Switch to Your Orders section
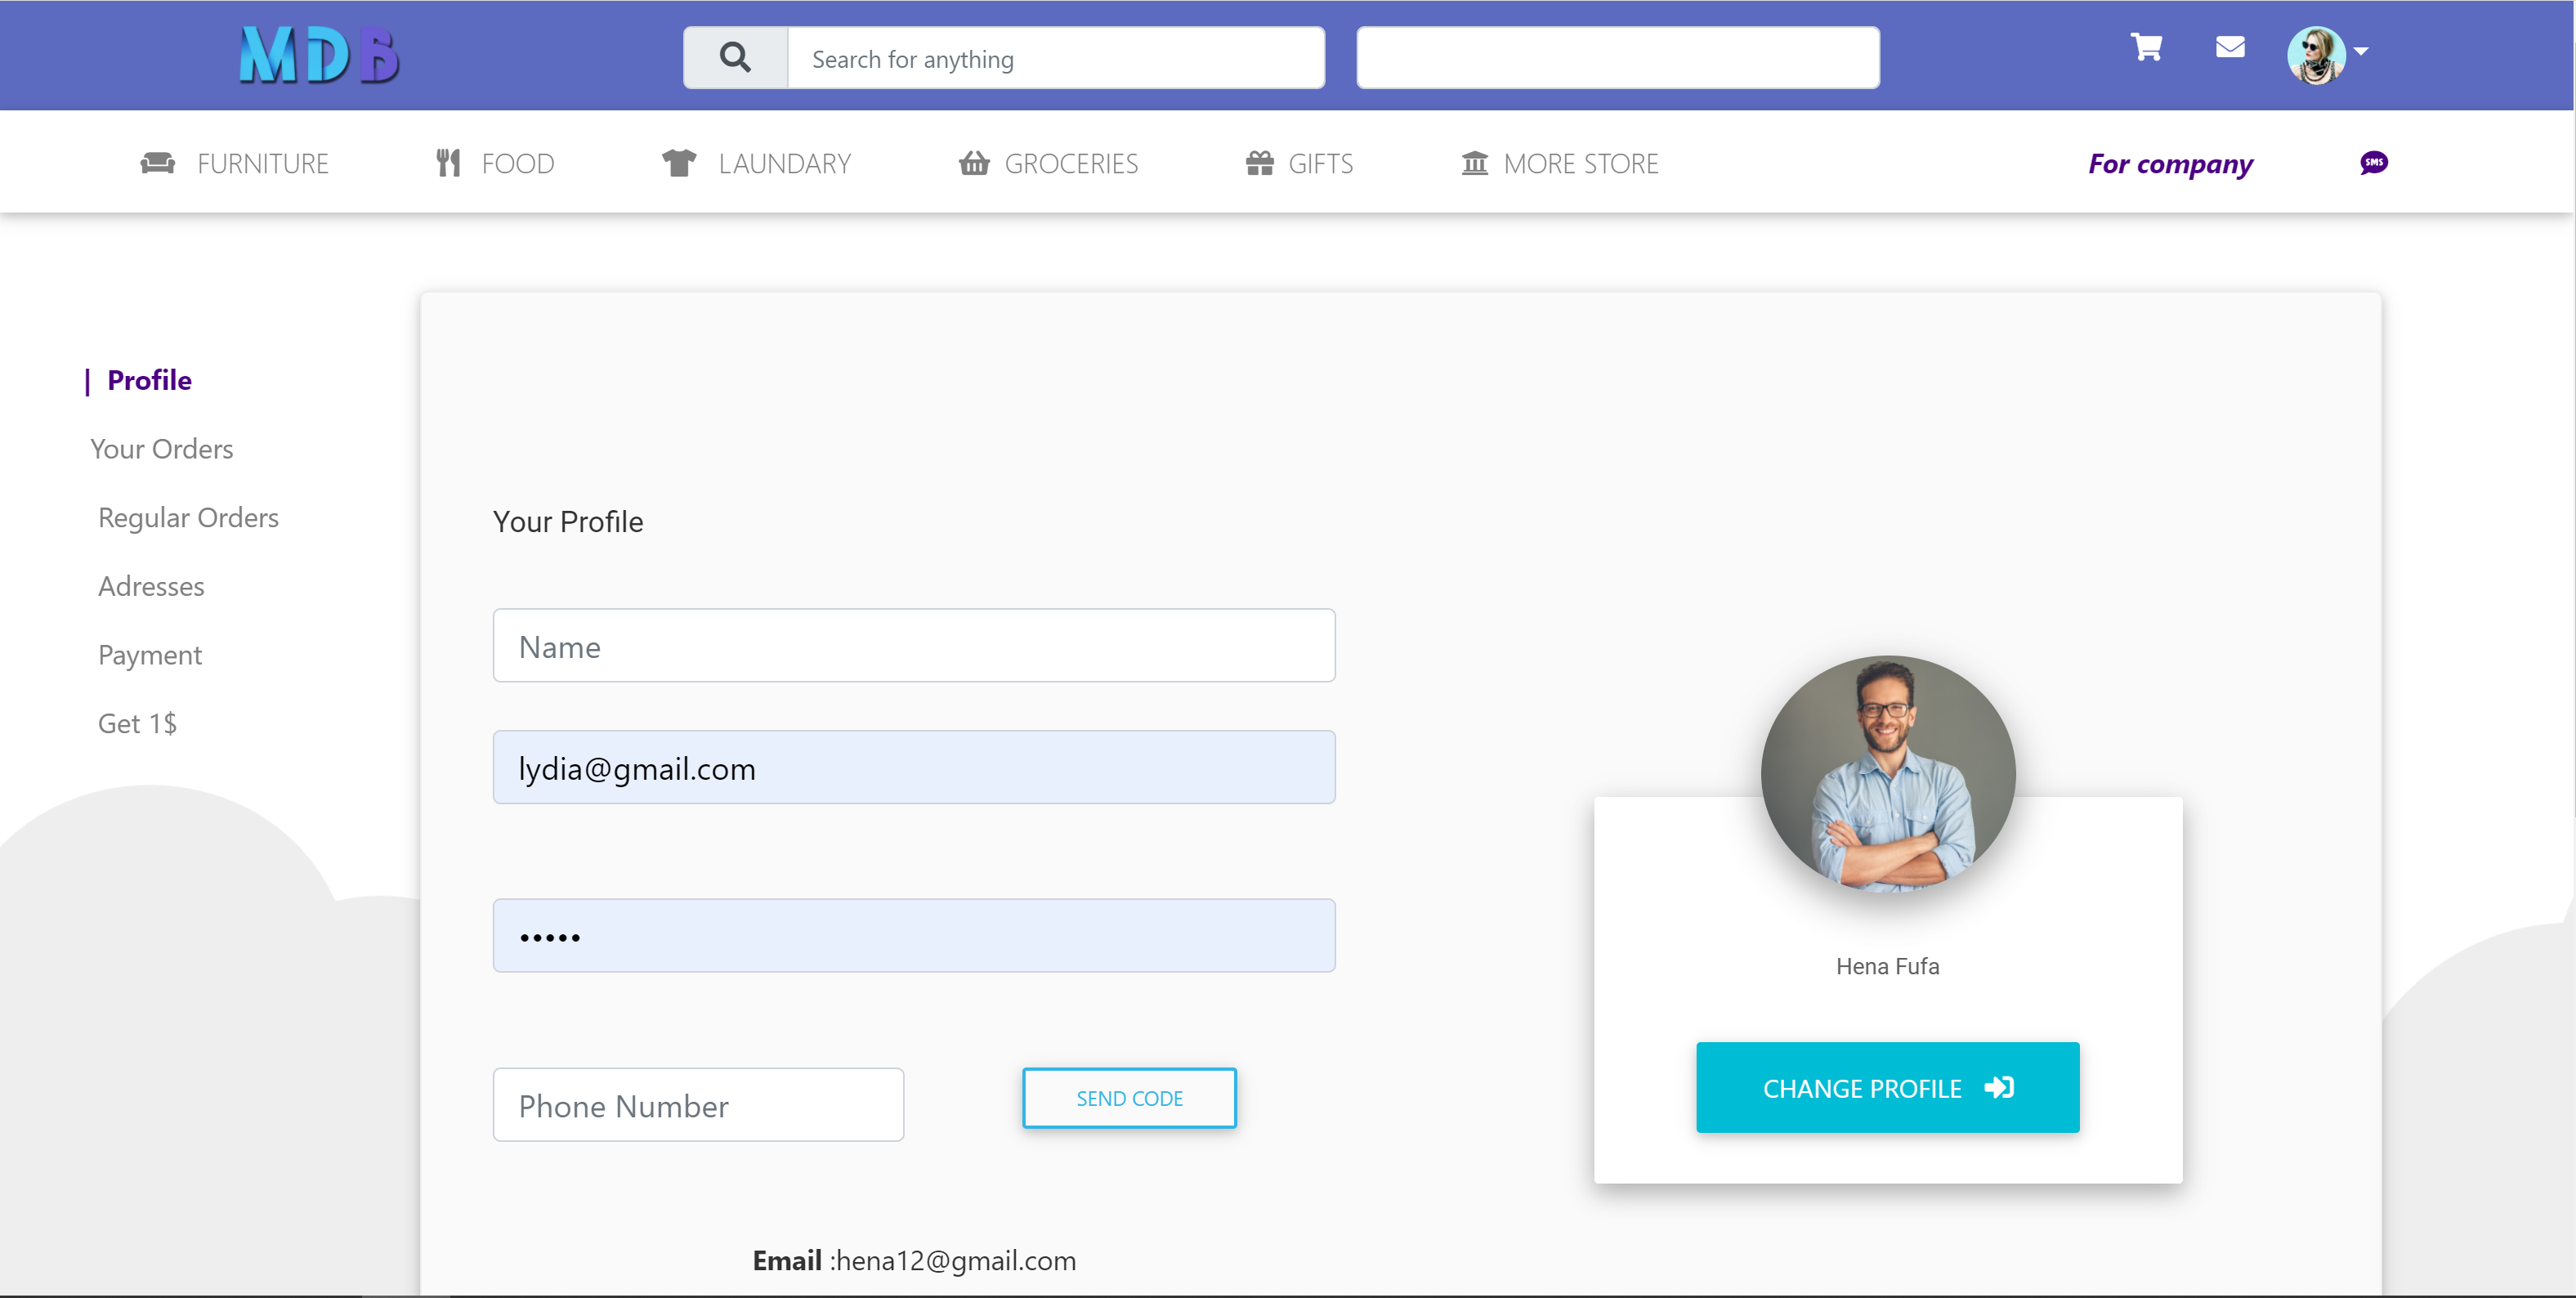Screen dimensions: 2576x1298 pos(161,448)
